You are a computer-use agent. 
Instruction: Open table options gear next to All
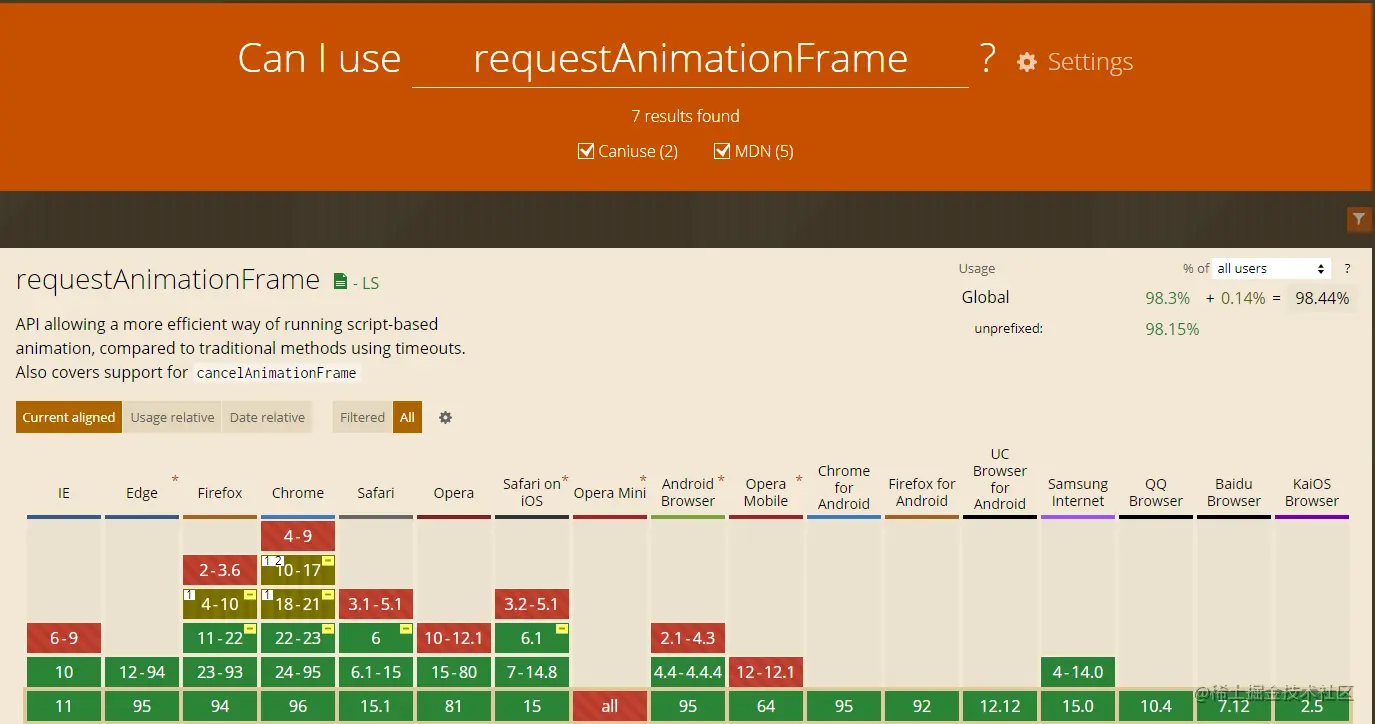445,417
